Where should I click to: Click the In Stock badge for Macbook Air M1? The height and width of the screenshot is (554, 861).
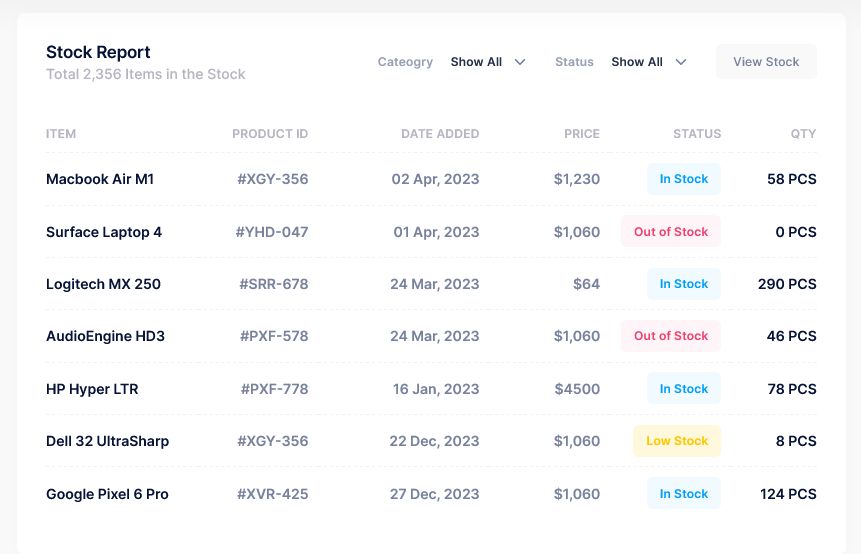684,179
